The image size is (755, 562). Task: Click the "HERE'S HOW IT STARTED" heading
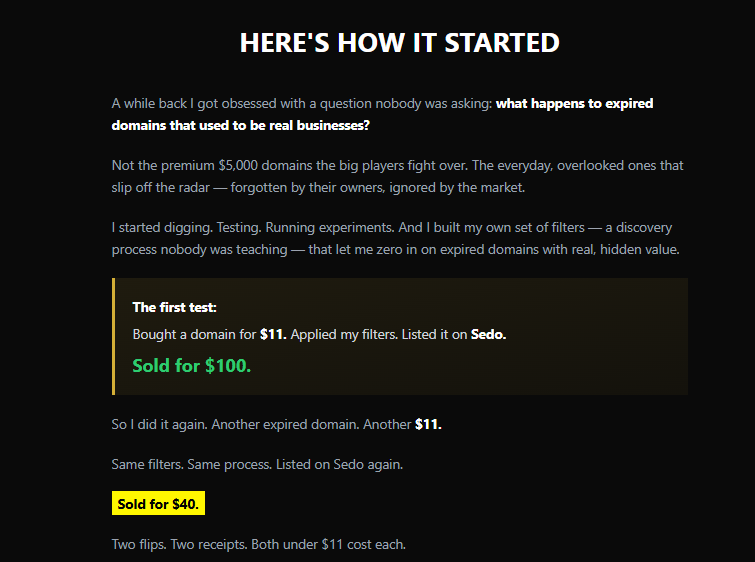(399, 43)
